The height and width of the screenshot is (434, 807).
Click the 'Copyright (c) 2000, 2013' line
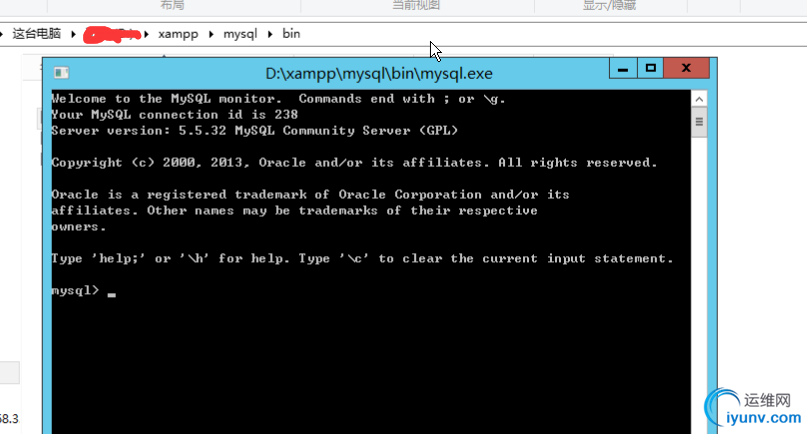355,163
